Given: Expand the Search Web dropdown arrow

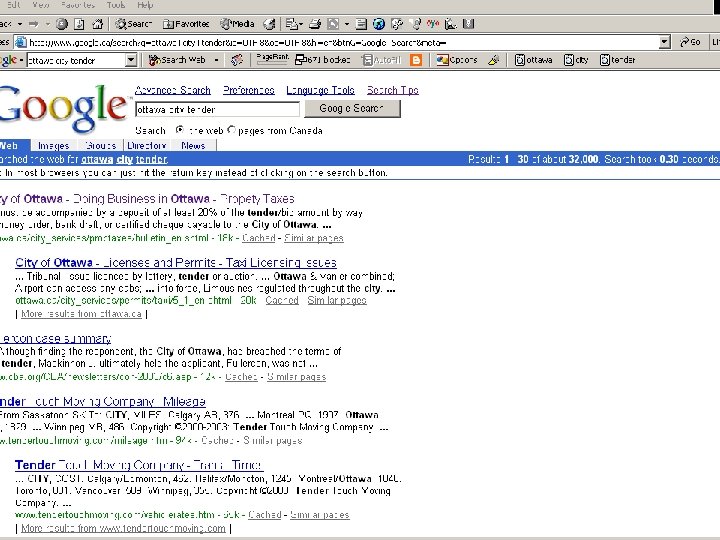Looking at the screenshot, I should pos(216,60).
